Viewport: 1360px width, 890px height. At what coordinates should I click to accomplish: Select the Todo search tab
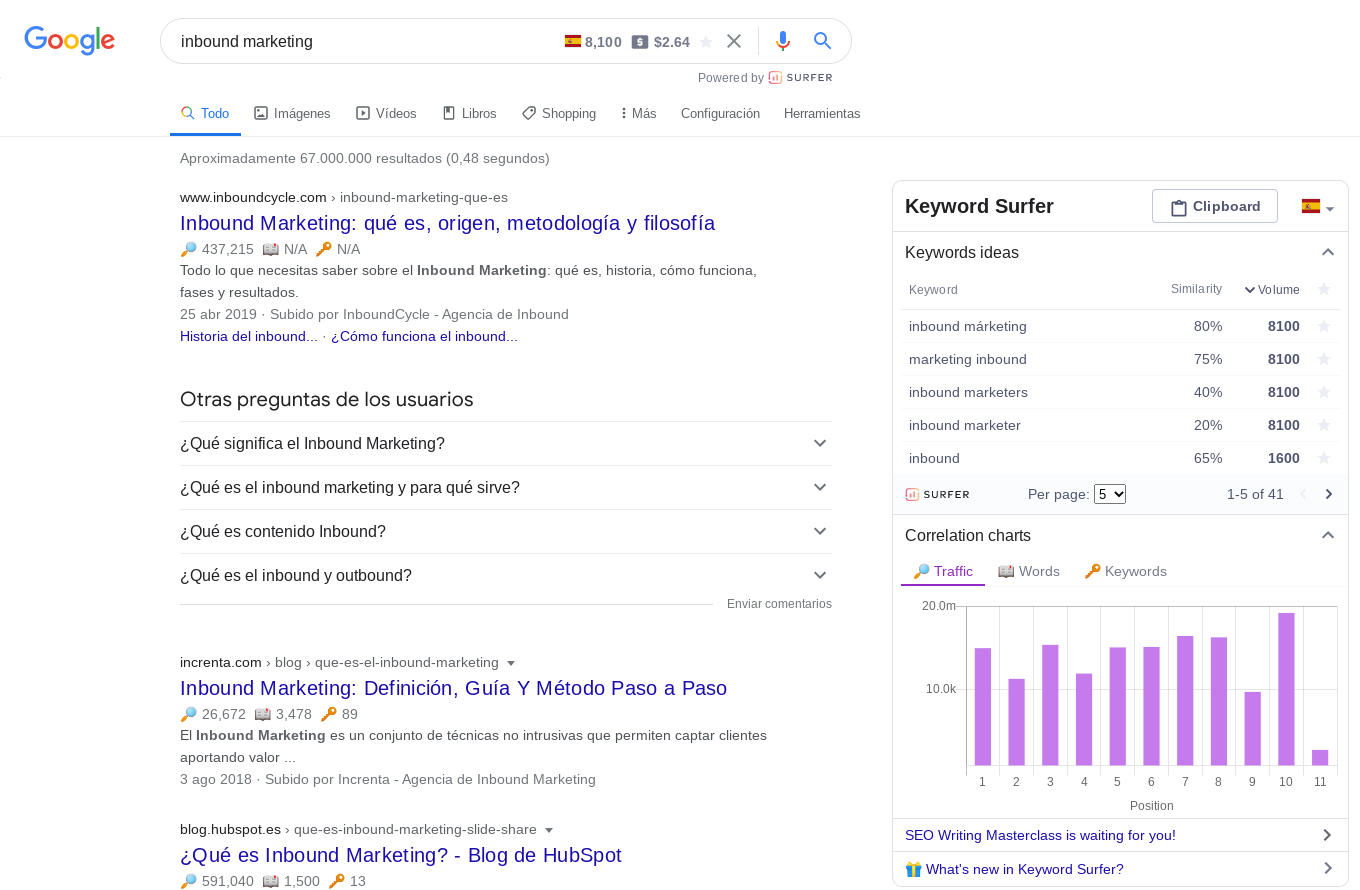click(205, 114)
